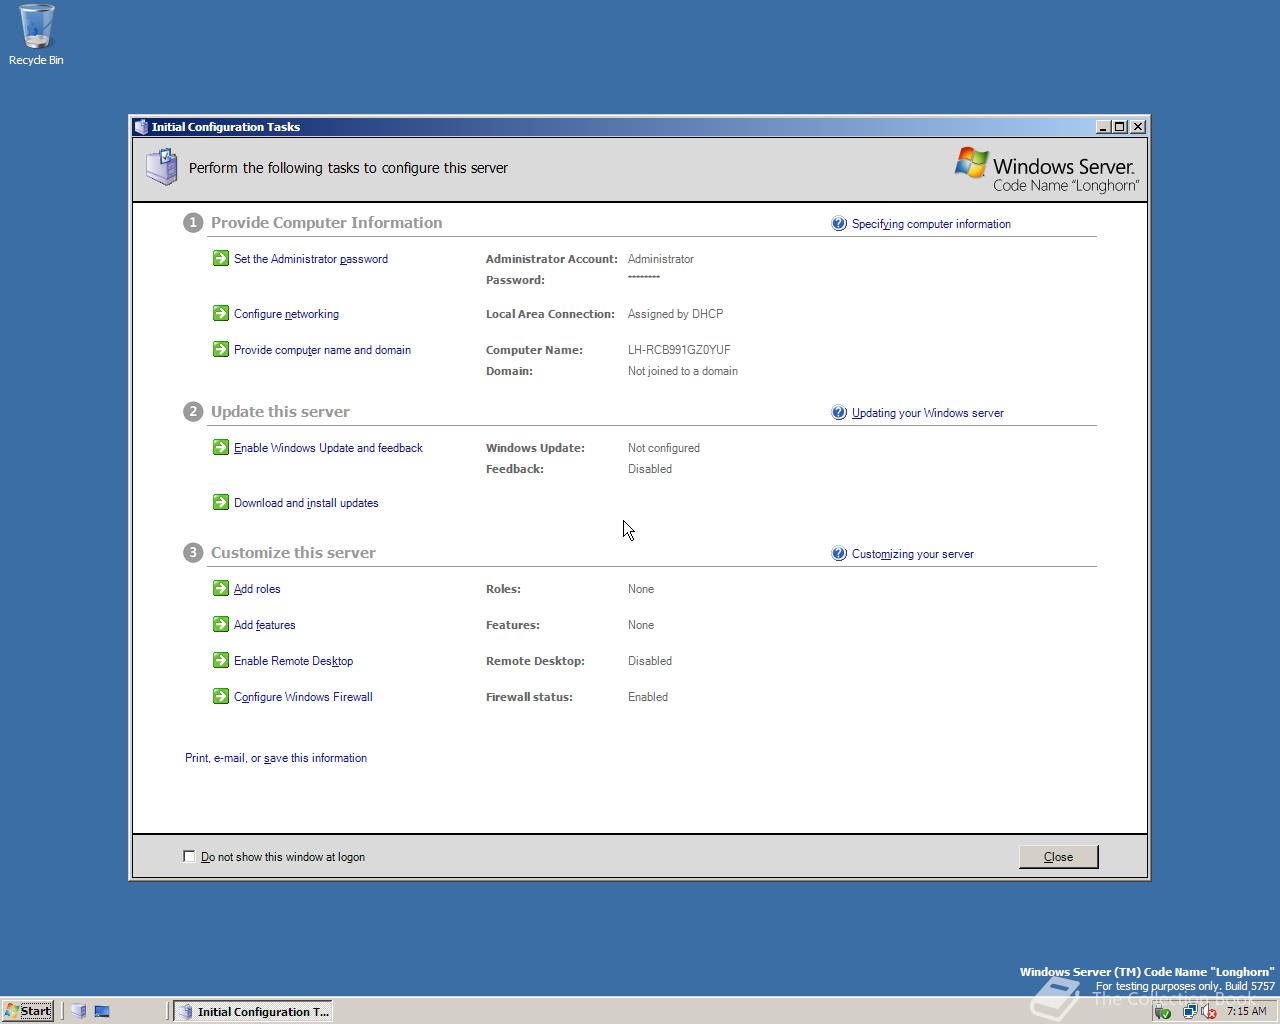This screenshot has height=1024, width=1280.
Task: Open Server Manager from quick launch
Action: pos(79,1011)
